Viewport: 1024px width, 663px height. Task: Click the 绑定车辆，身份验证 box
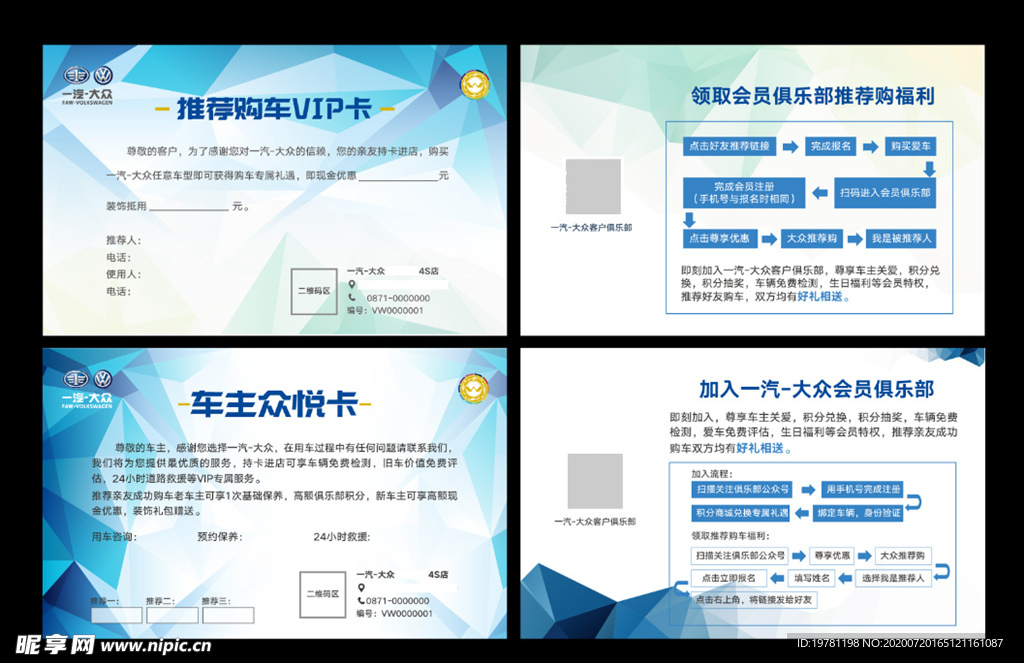859,513
